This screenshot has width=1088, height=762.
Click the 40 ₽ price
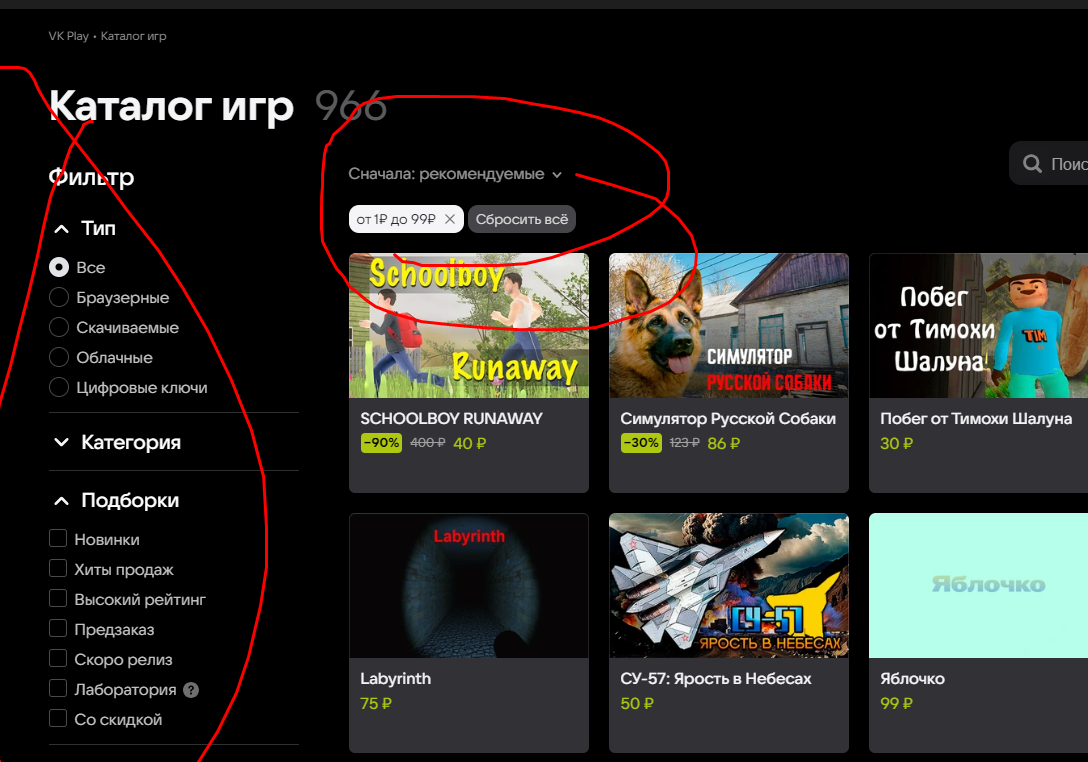click(x=470, y=443)
